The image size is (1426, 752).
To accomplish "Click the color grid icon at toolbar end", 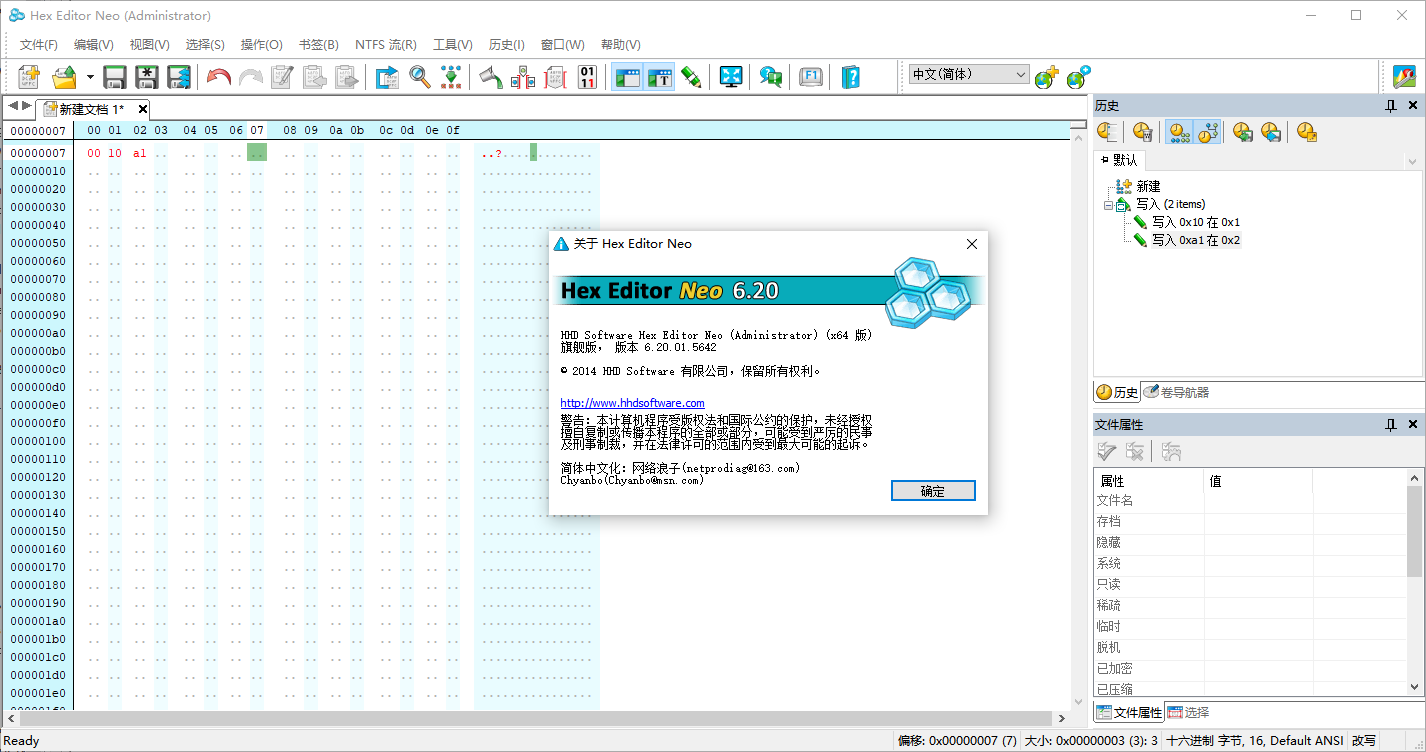I will click(1404, 77).
